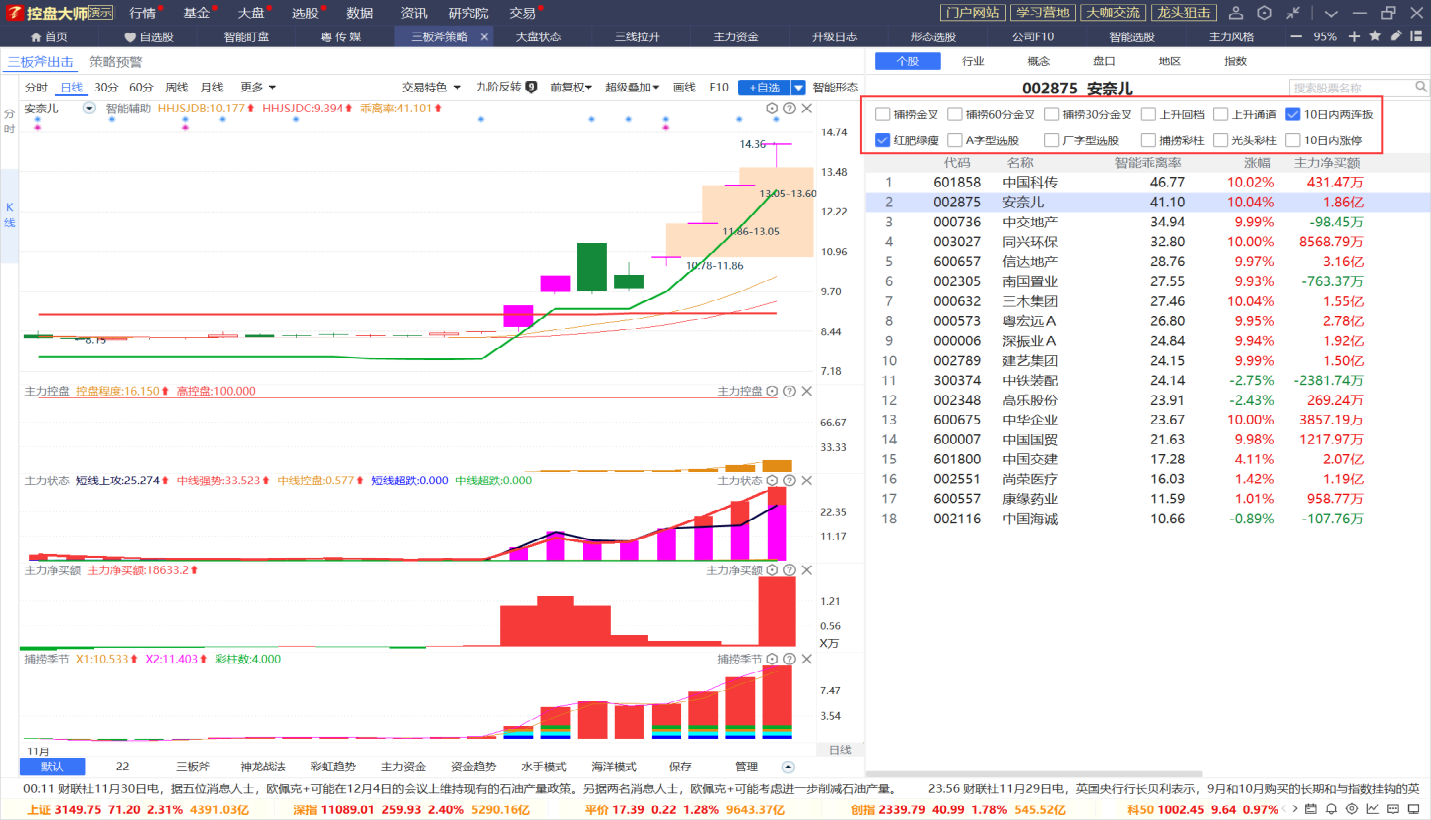Enable the 捕捞60分金叉 checkbox
Viewport: 1431px width, 820px height.
pyautogui.click(x=955, y=114)
